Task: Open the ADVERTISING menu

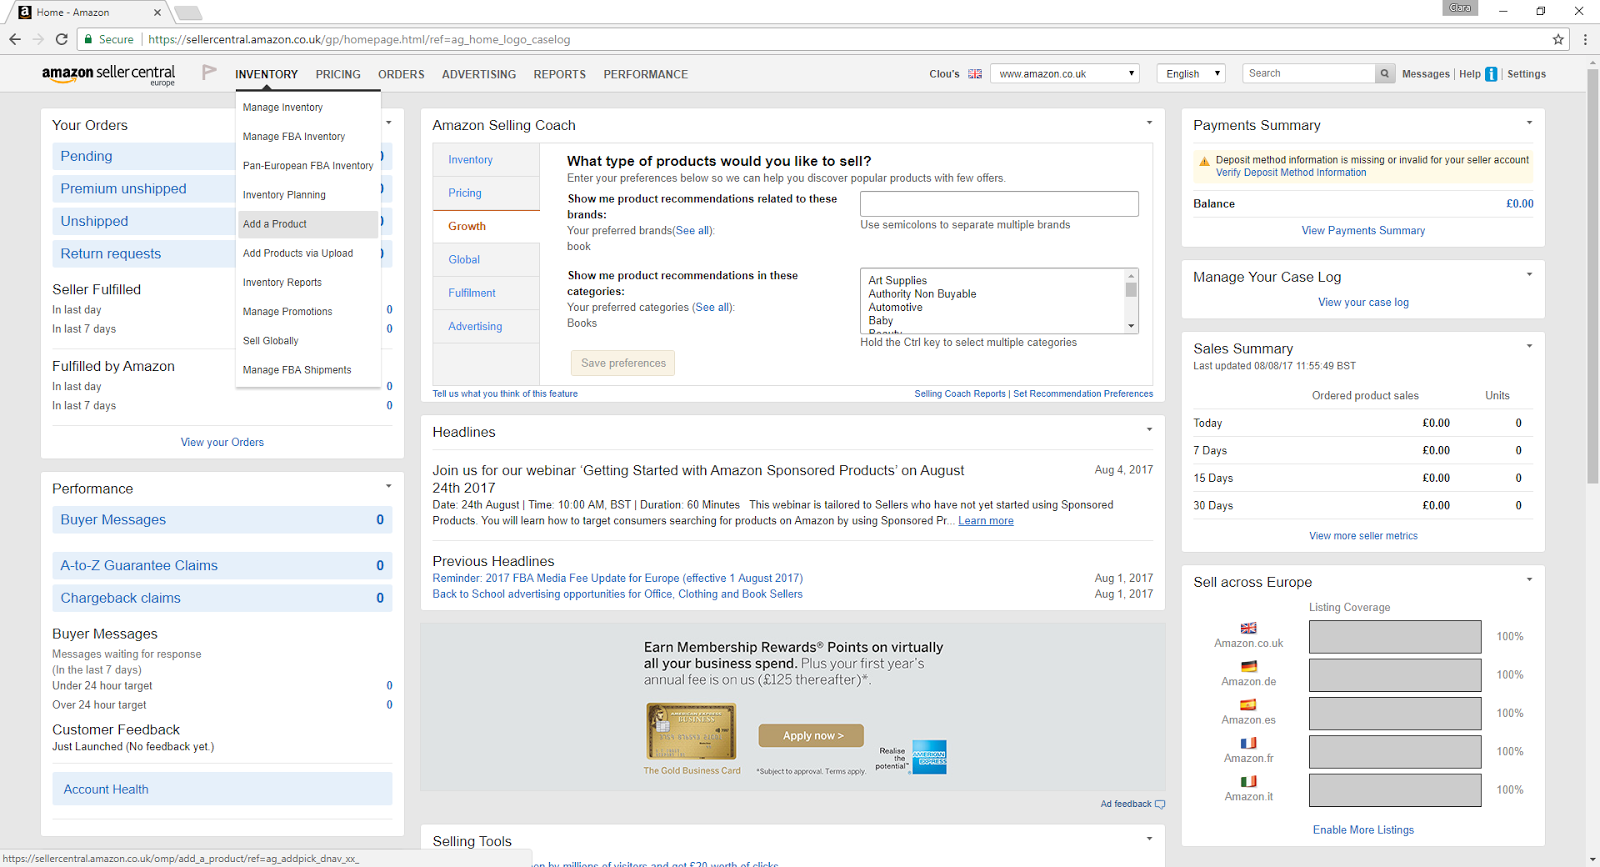Action: (479, 74)
